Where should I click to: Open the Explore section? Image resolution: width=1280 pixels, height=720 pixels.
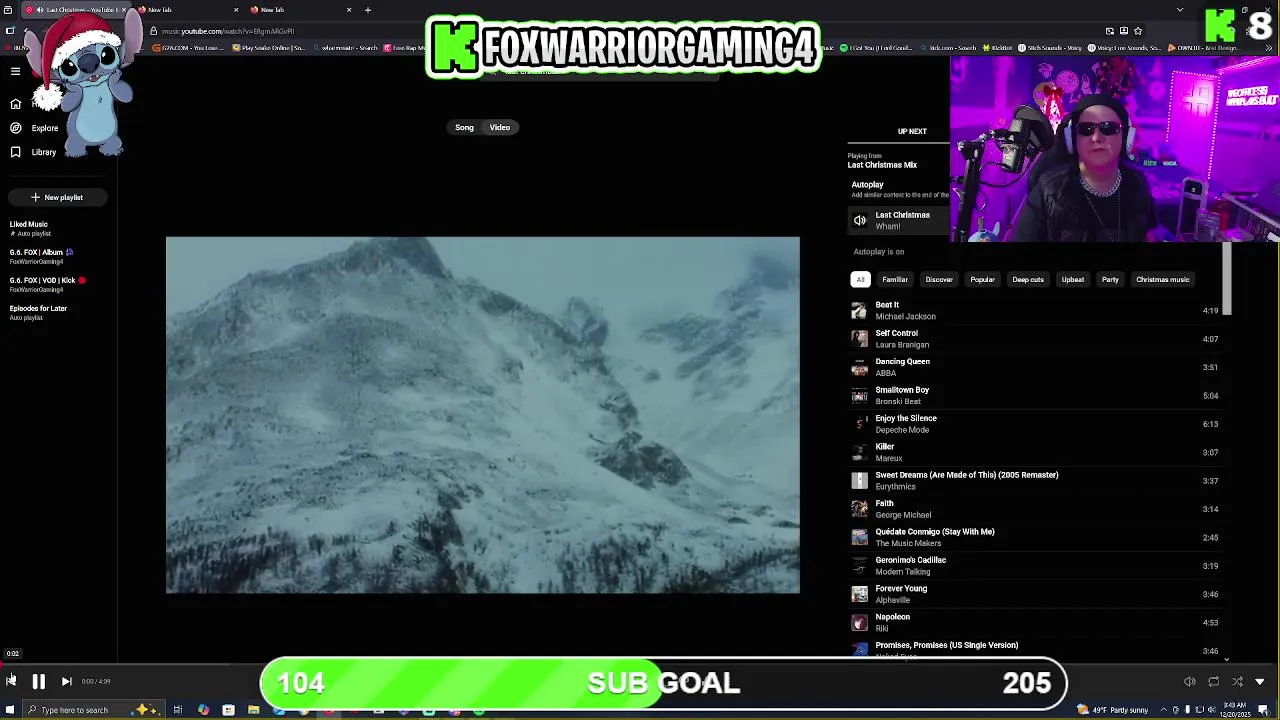point(34,128)
